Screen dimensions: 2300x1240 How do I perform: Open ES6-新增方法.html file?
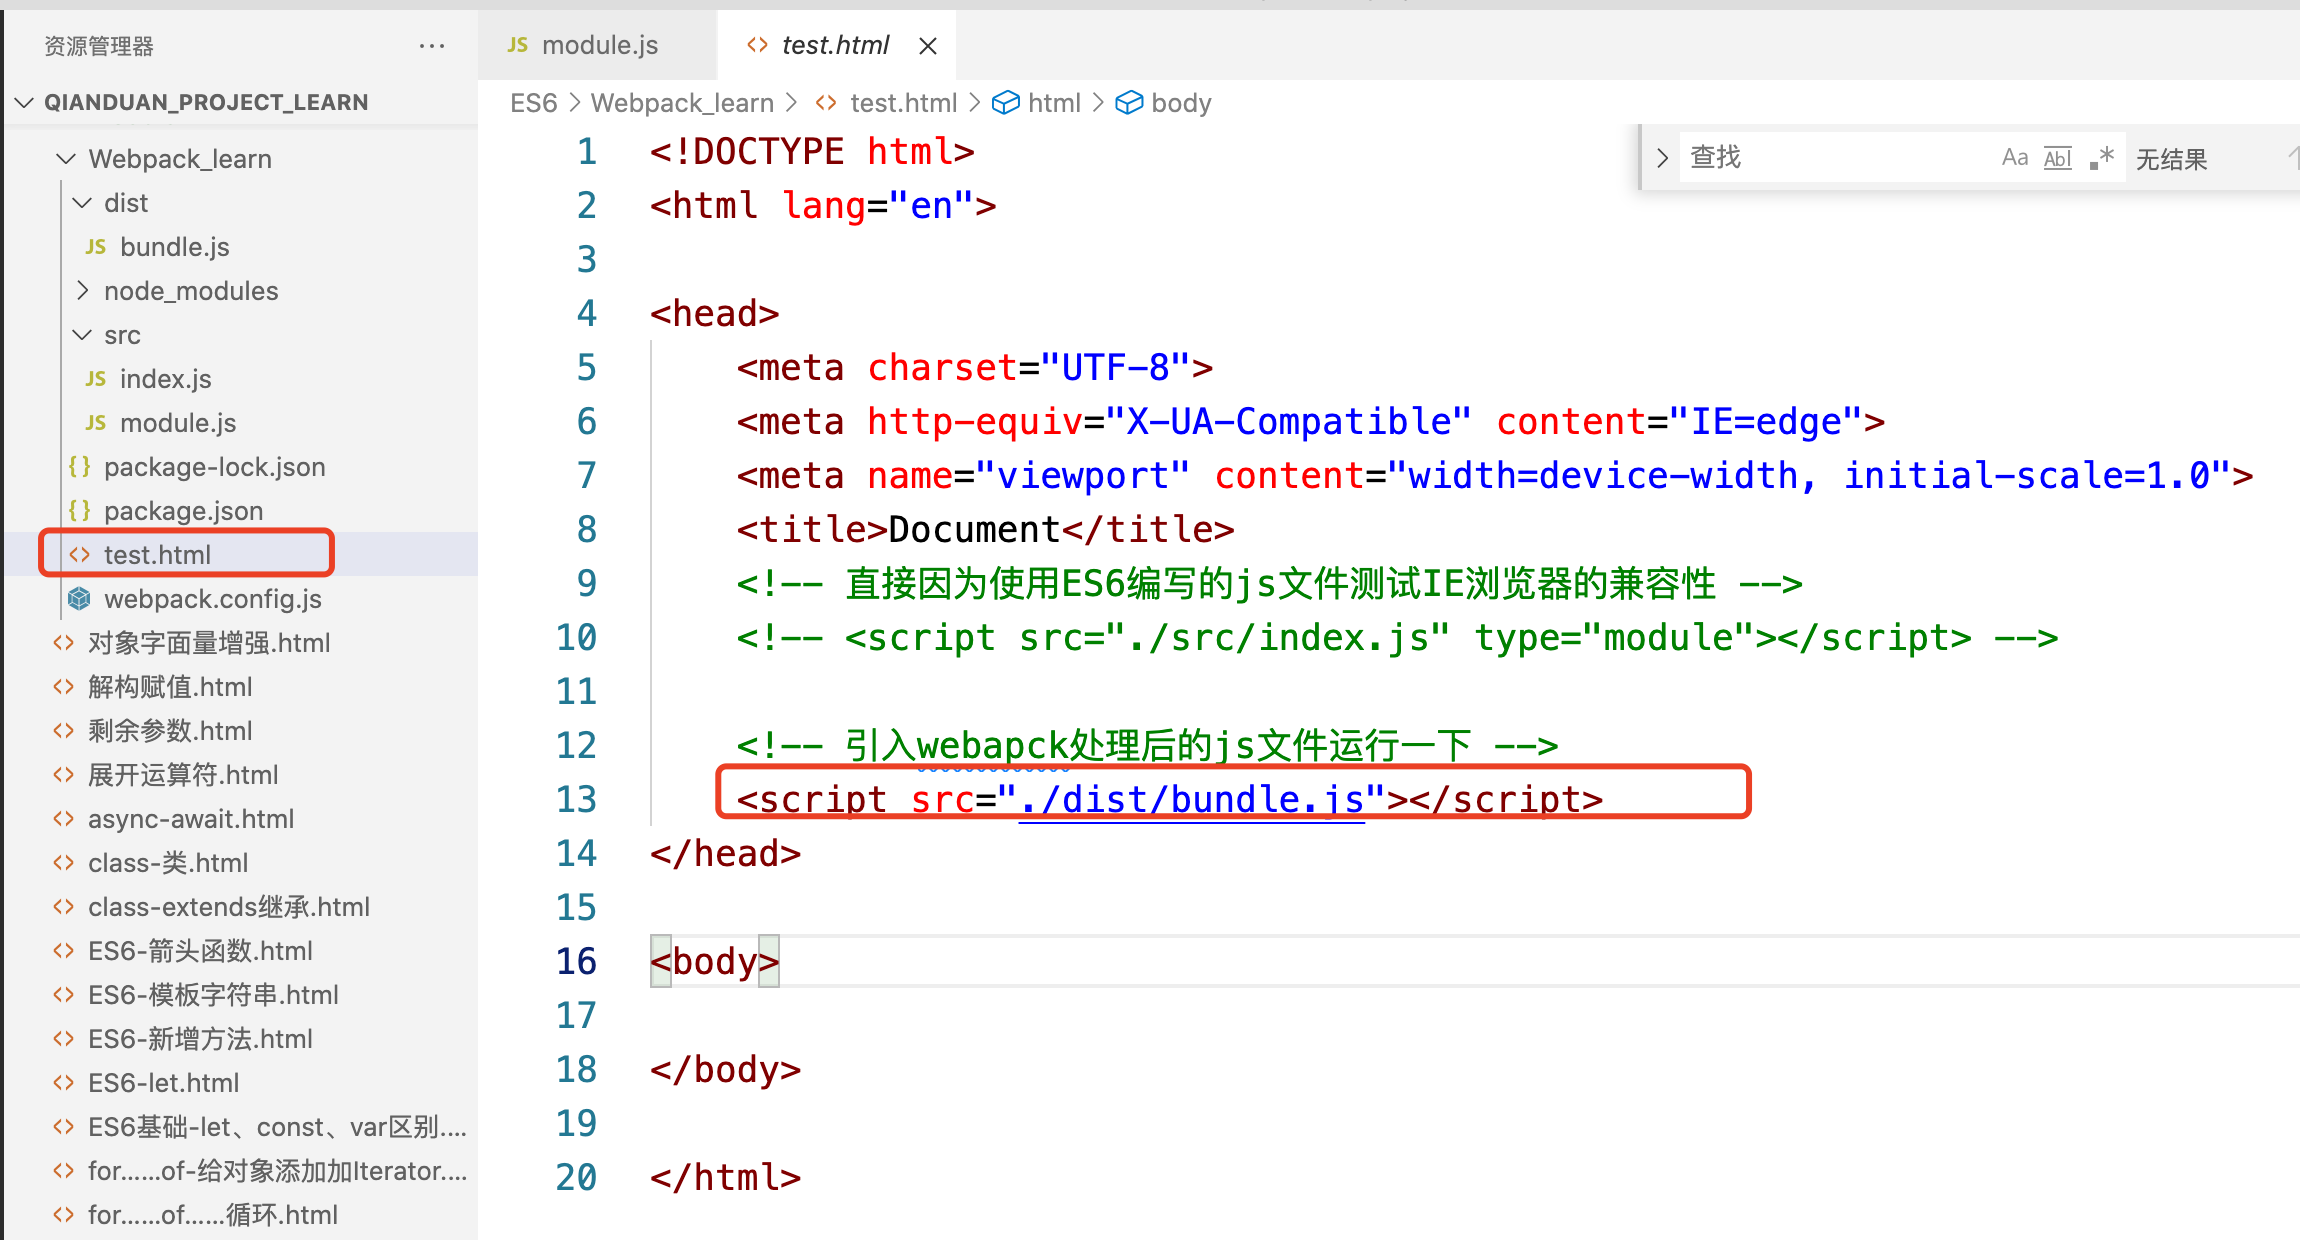click(200, 1039)
